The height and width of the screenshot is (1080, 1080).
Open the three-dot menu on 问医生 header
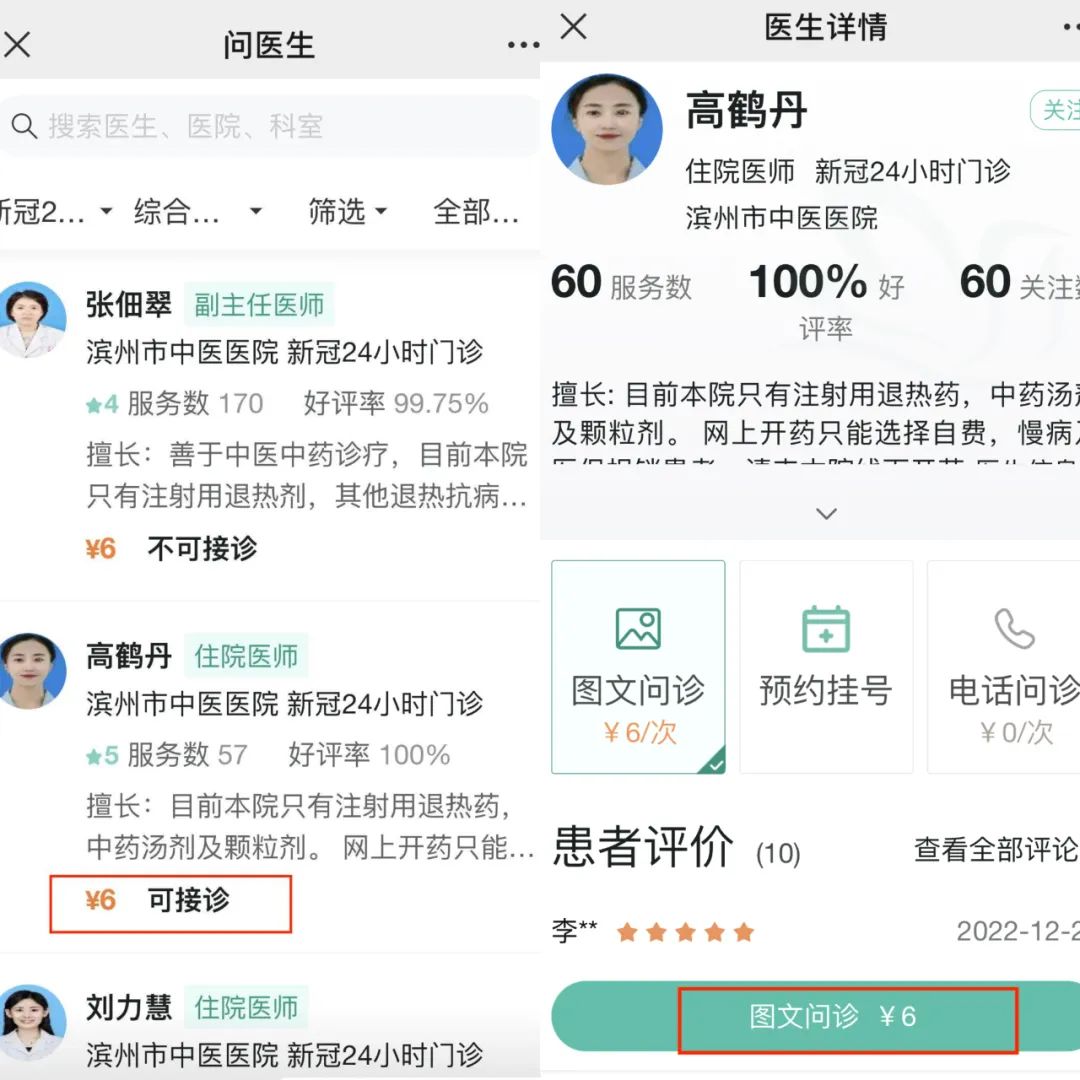point(523,45)
